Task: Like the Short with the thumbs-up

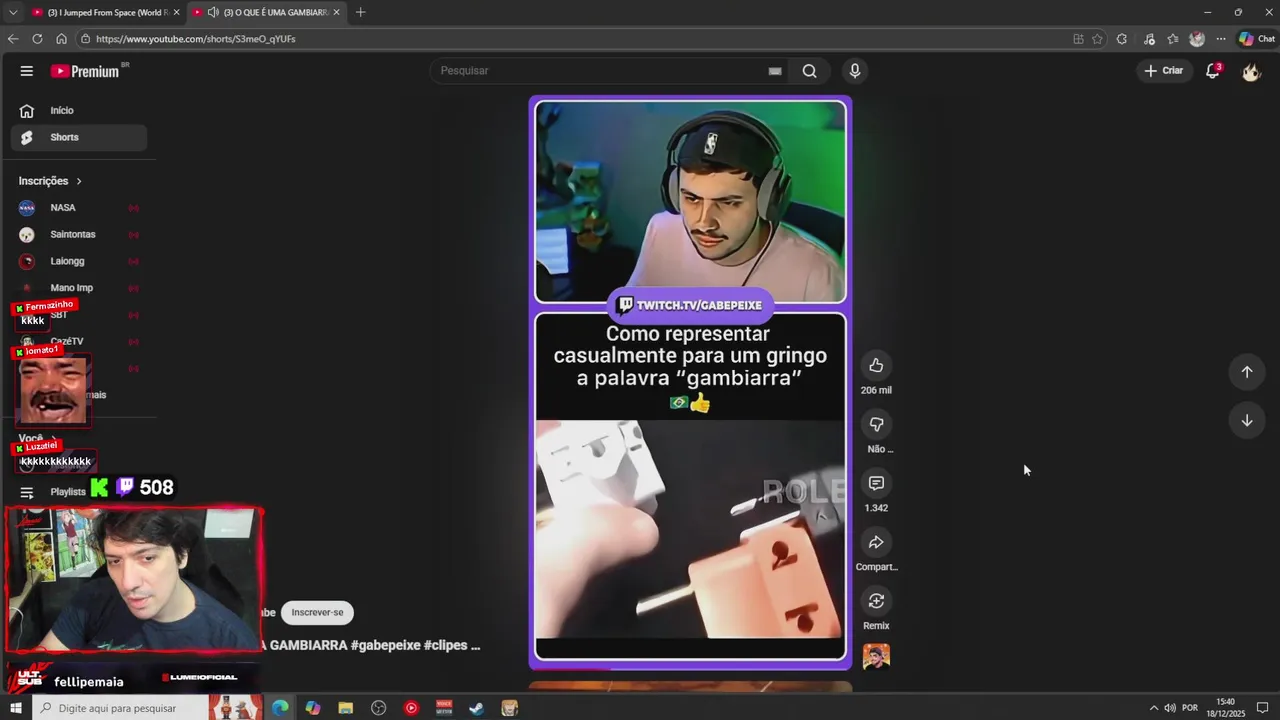Action: point(876,366)
